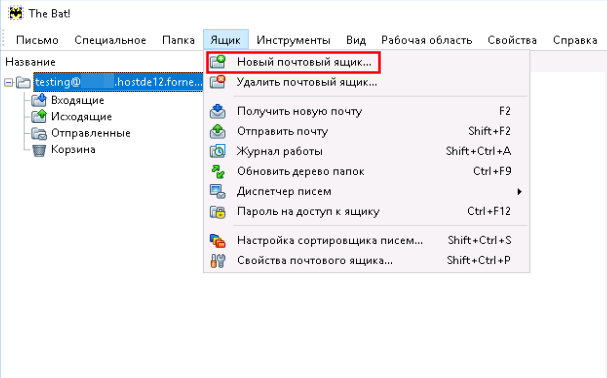The image size is (607, 378).
Task: Click the Диспетчер писем icon
Action: (218, 191)
